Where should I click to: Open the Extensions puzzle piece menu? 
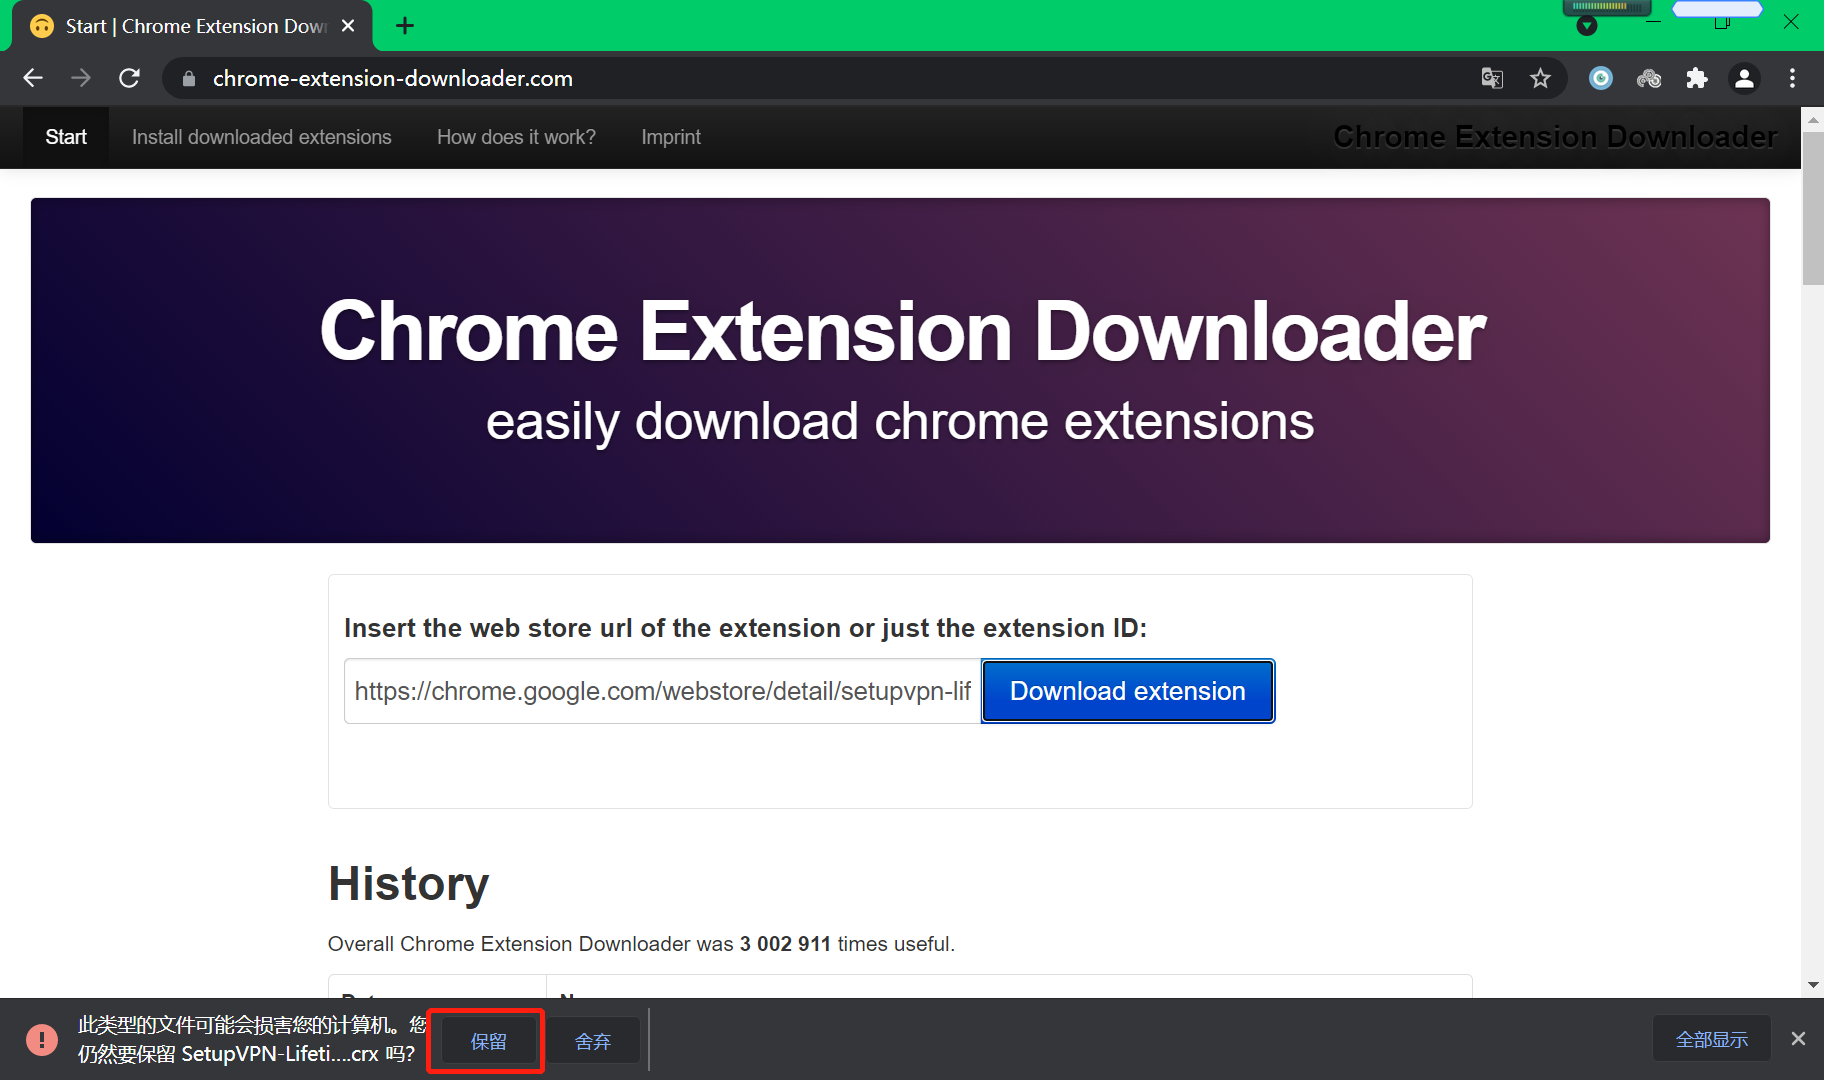tap(1697, 78)
